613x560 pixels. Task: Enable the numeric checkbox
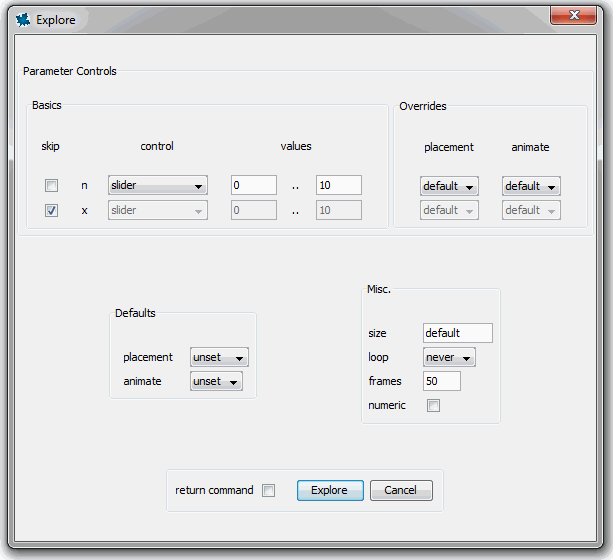click(433, 405)
